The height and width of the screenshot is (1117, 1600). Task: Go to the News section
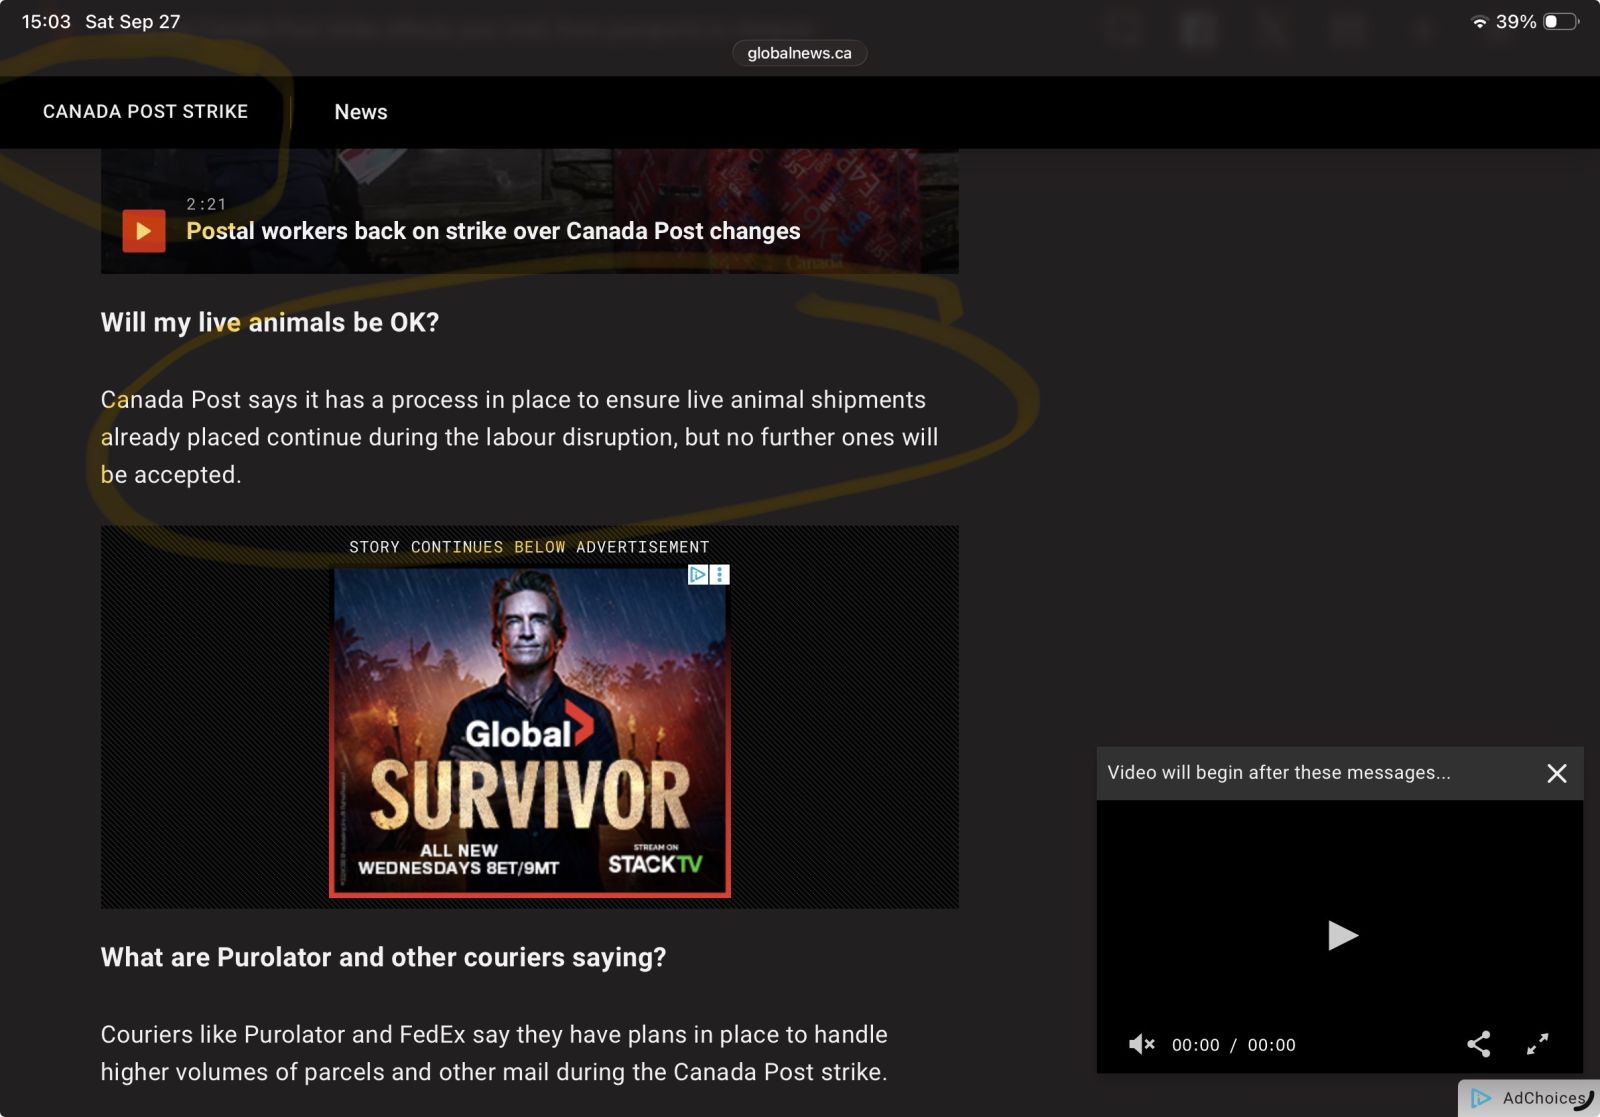[x=360, y=112]
